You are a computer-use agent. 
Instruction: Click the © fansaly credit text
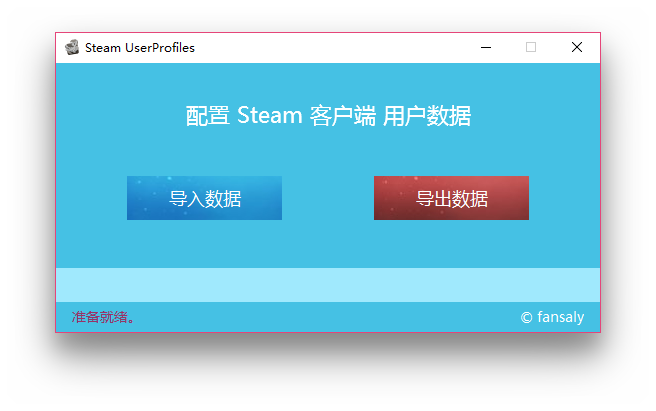click(x=552, y=317)
